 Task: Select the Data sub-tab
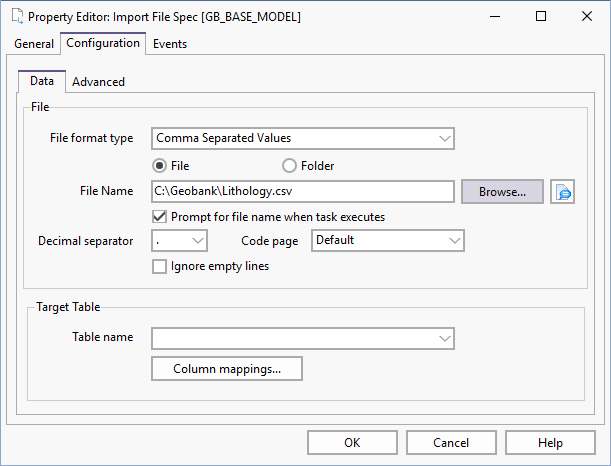(42, 81)
